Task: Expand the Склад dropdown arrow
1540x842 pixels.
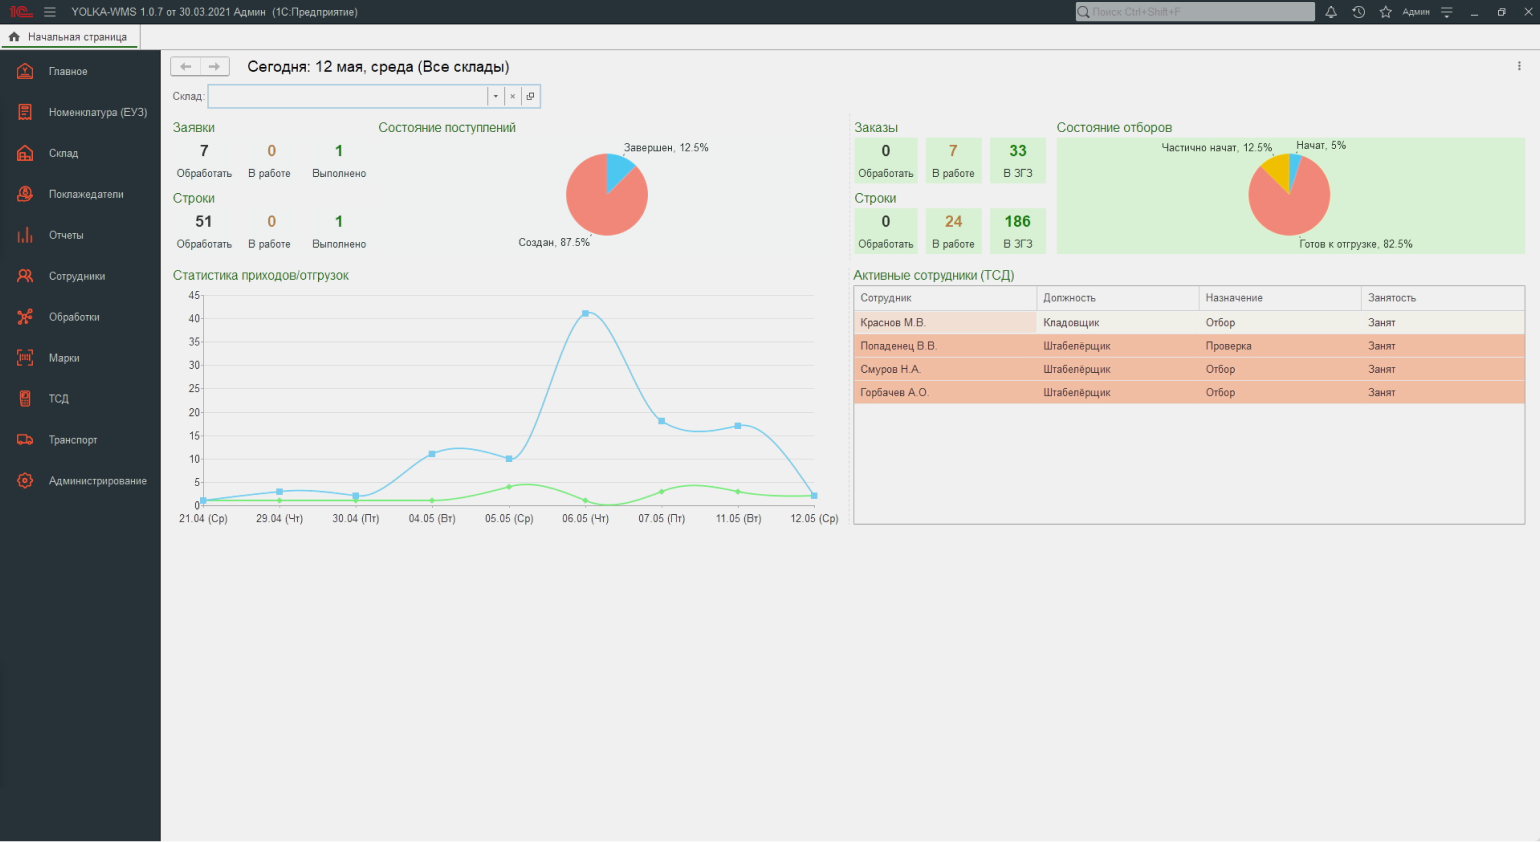Action: coord(495,96)
